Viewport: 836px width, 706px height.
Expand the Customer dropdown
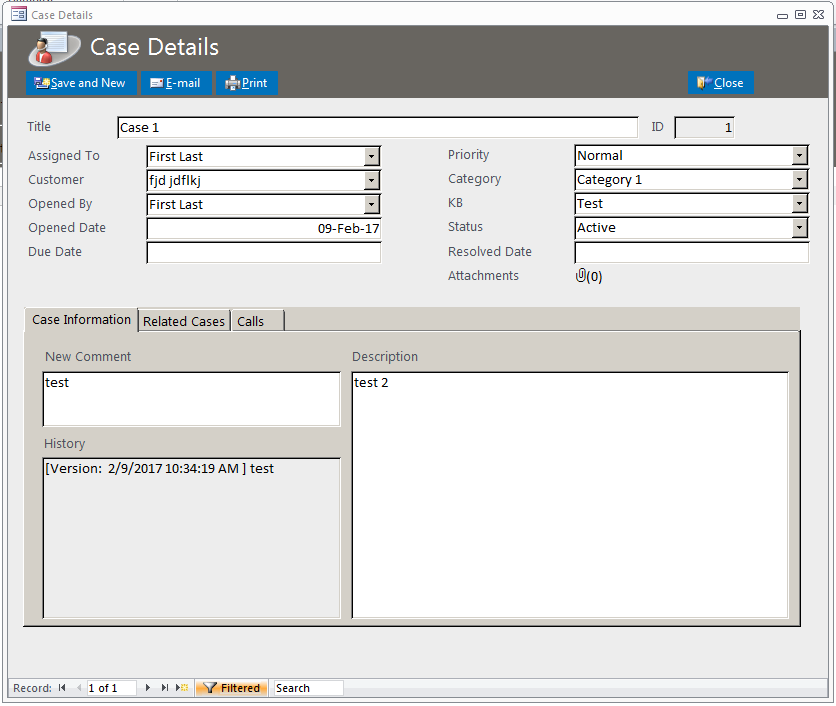[x=372, y=181]
